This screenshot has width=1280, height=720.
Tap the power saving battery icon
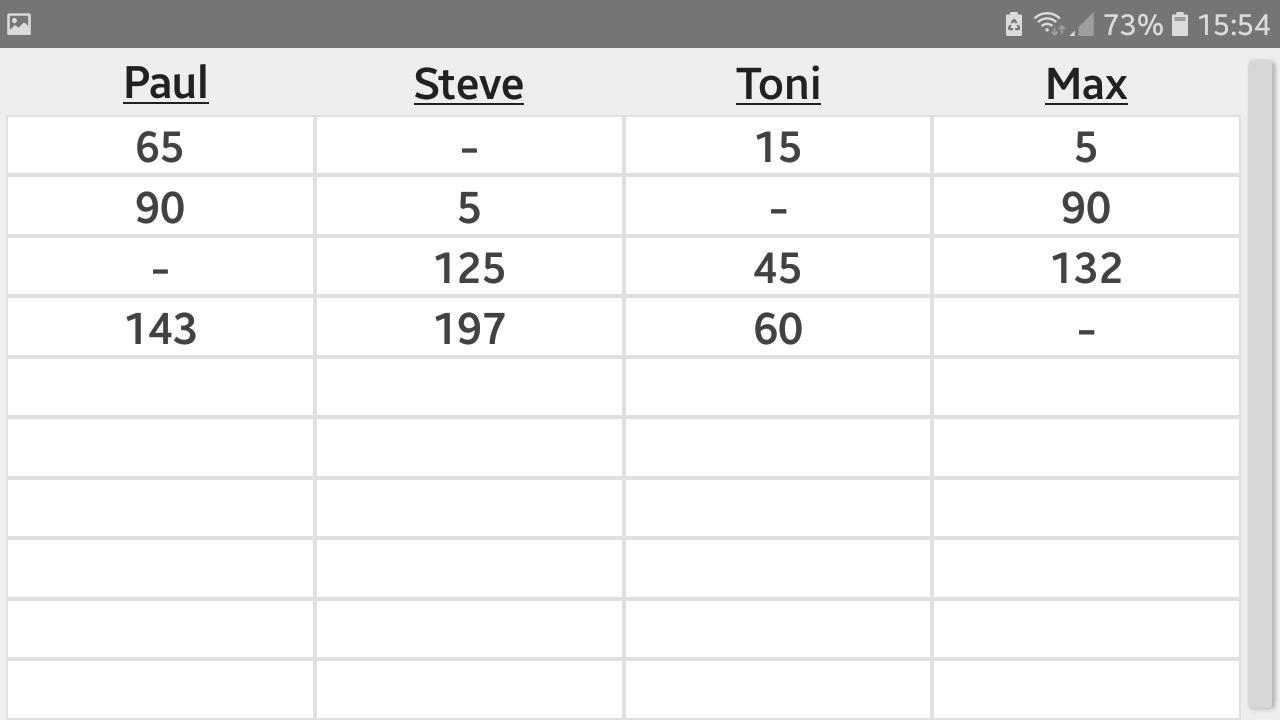pos(1013,24)
